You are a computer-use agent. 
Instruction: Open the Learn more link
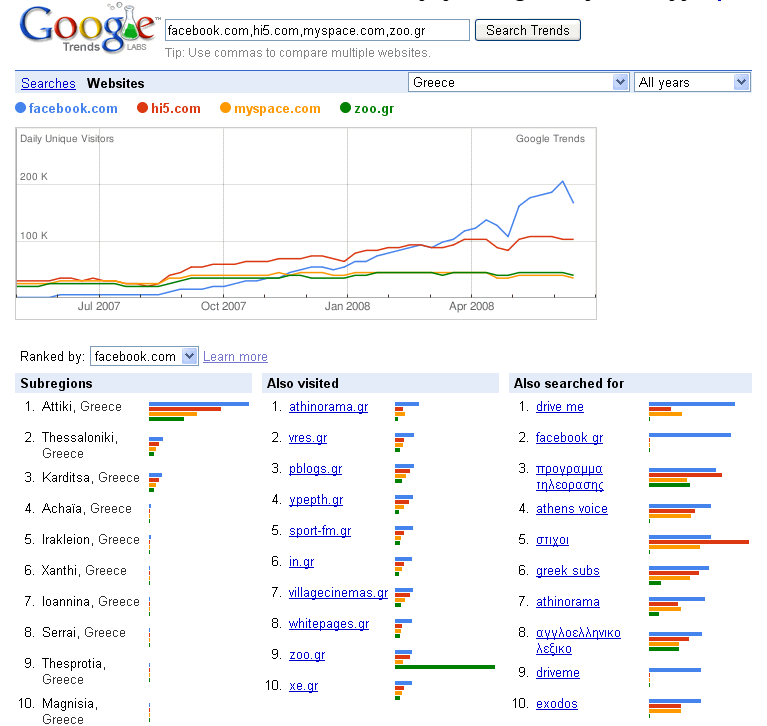click(235, 357)
